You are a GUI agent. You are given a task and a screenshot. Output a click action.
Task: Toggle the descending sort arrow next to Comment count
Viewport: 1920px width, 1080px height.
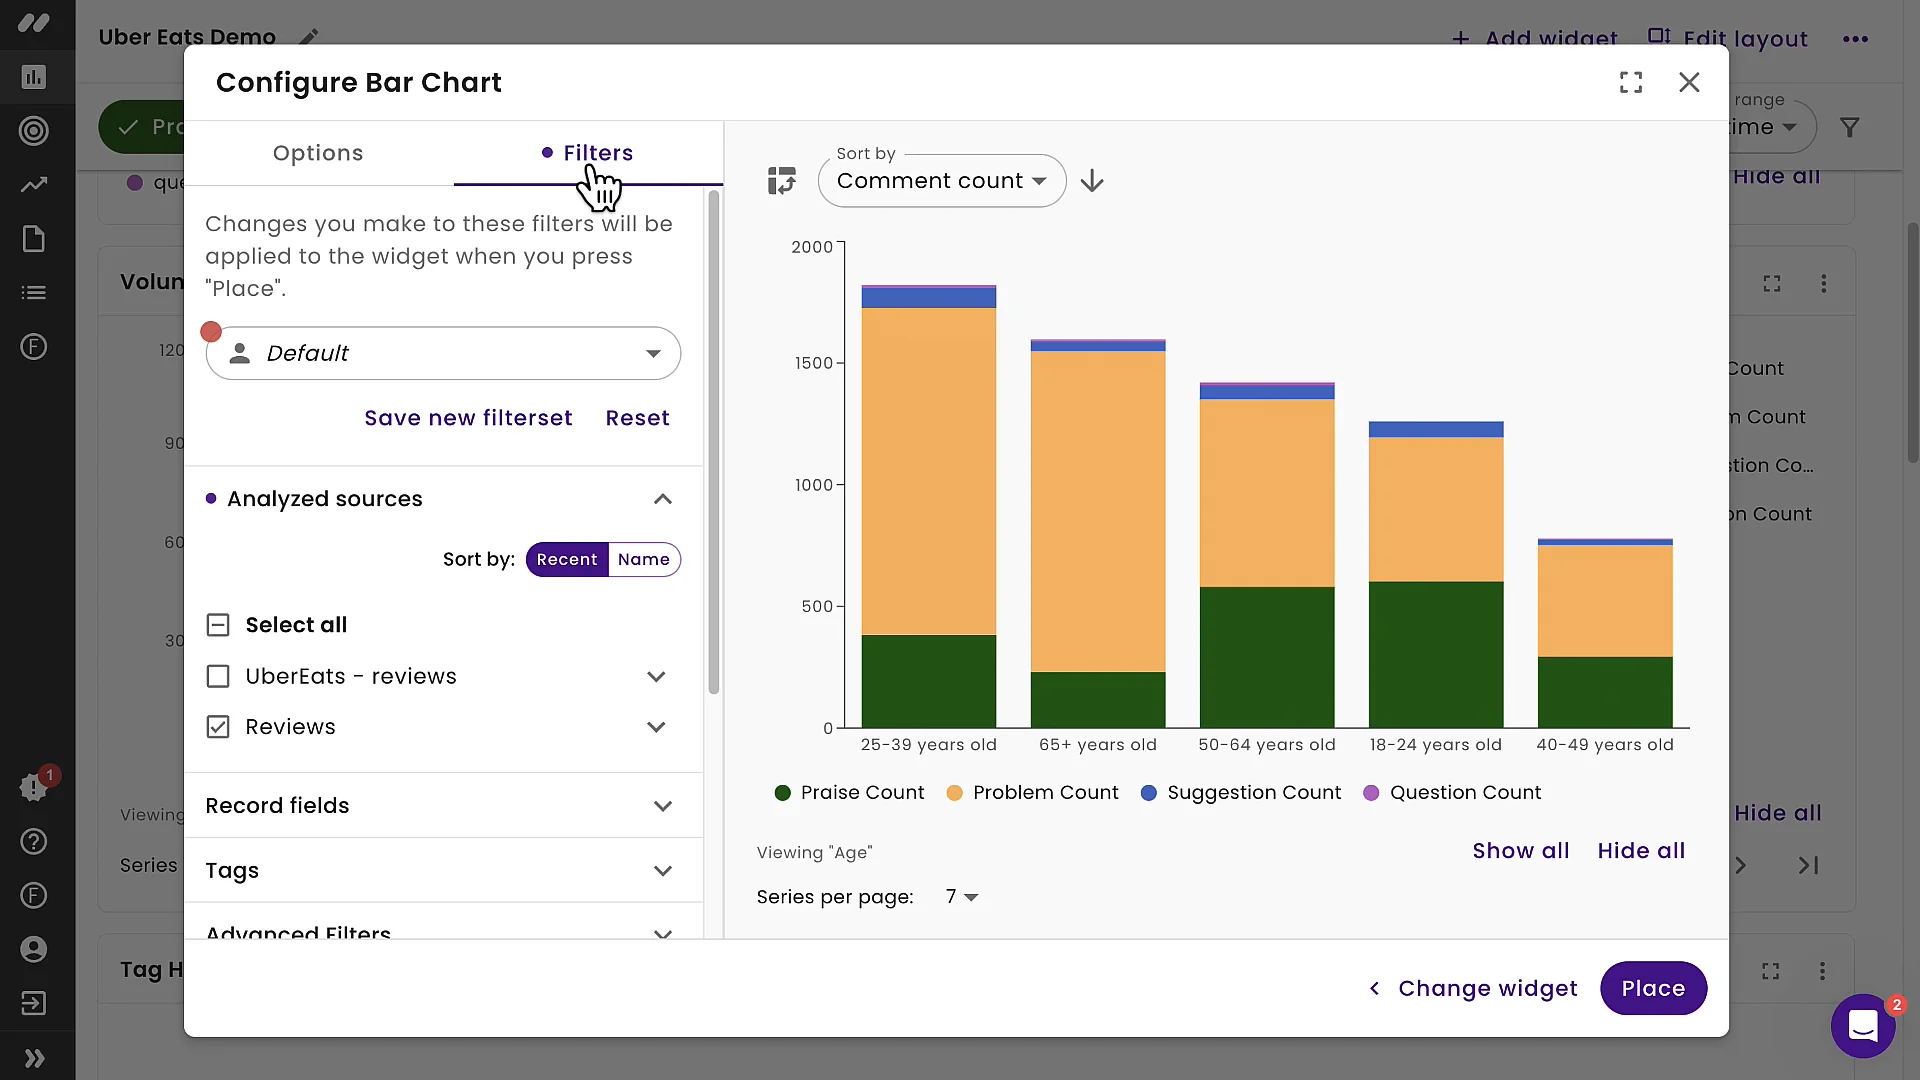(x=1092, y=180)
